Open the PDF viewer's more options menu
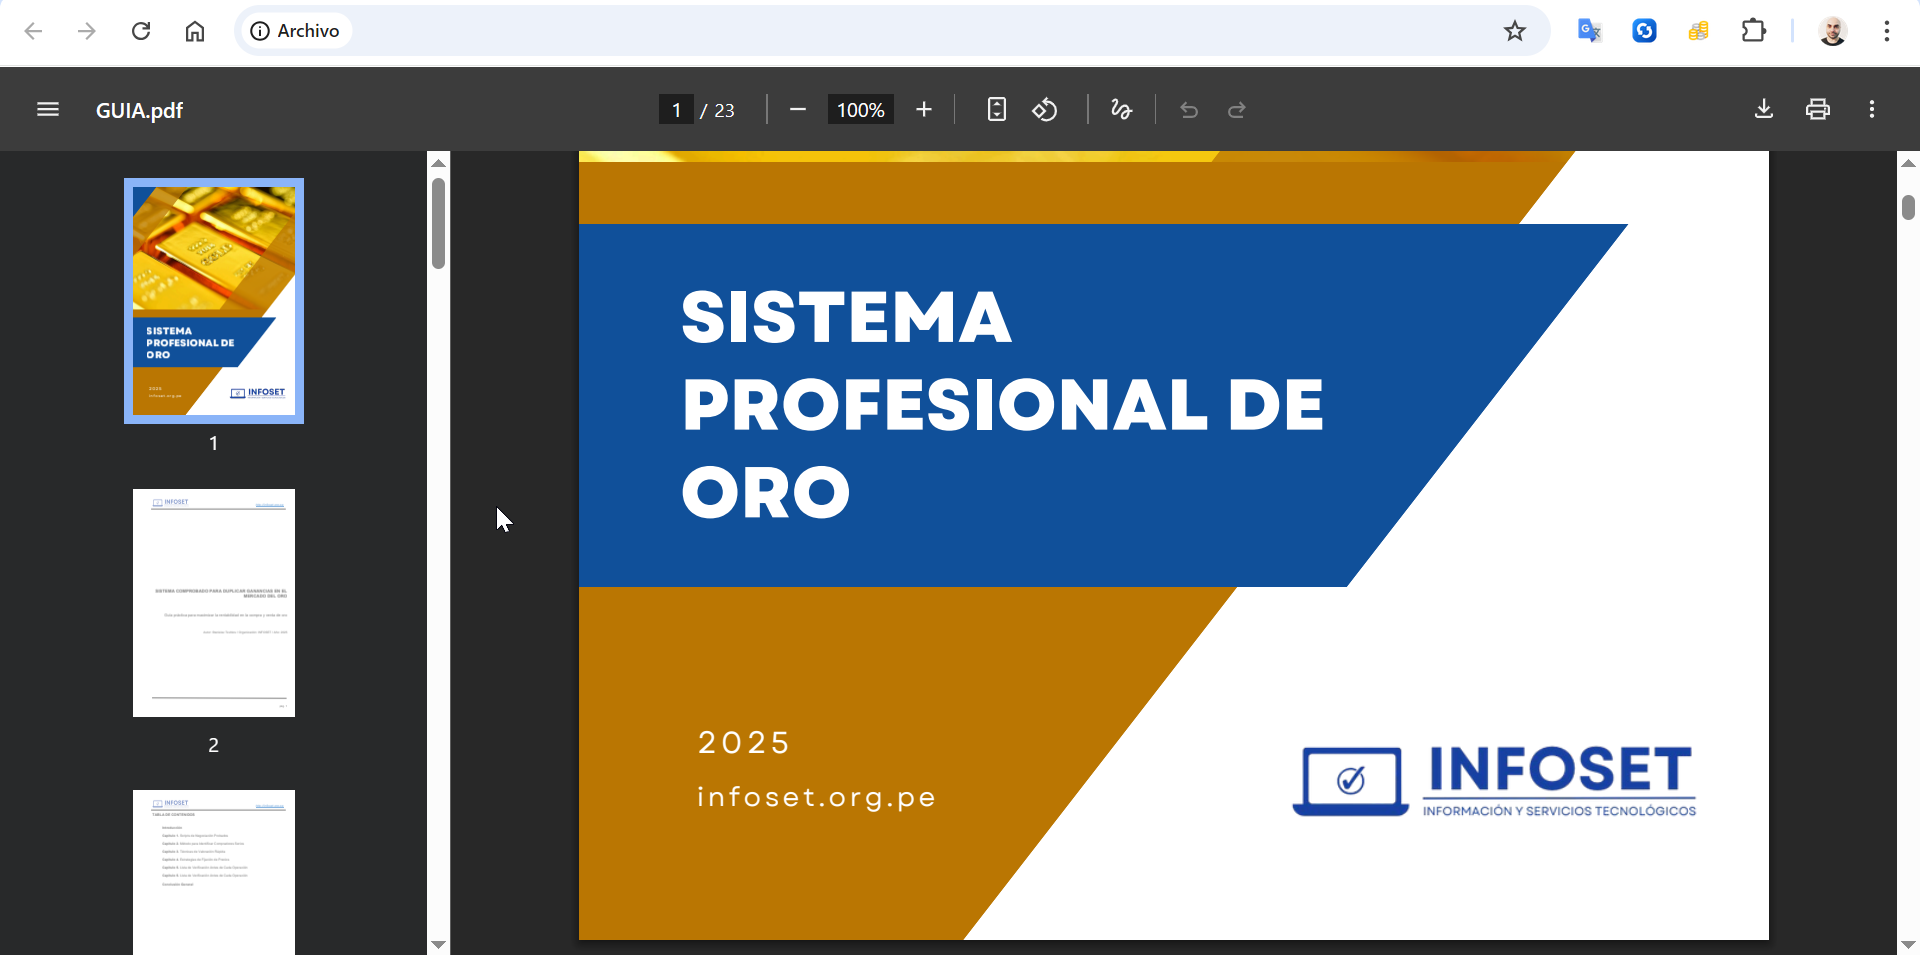The width and height of the screenshot is (1920, 955). 1871,109
